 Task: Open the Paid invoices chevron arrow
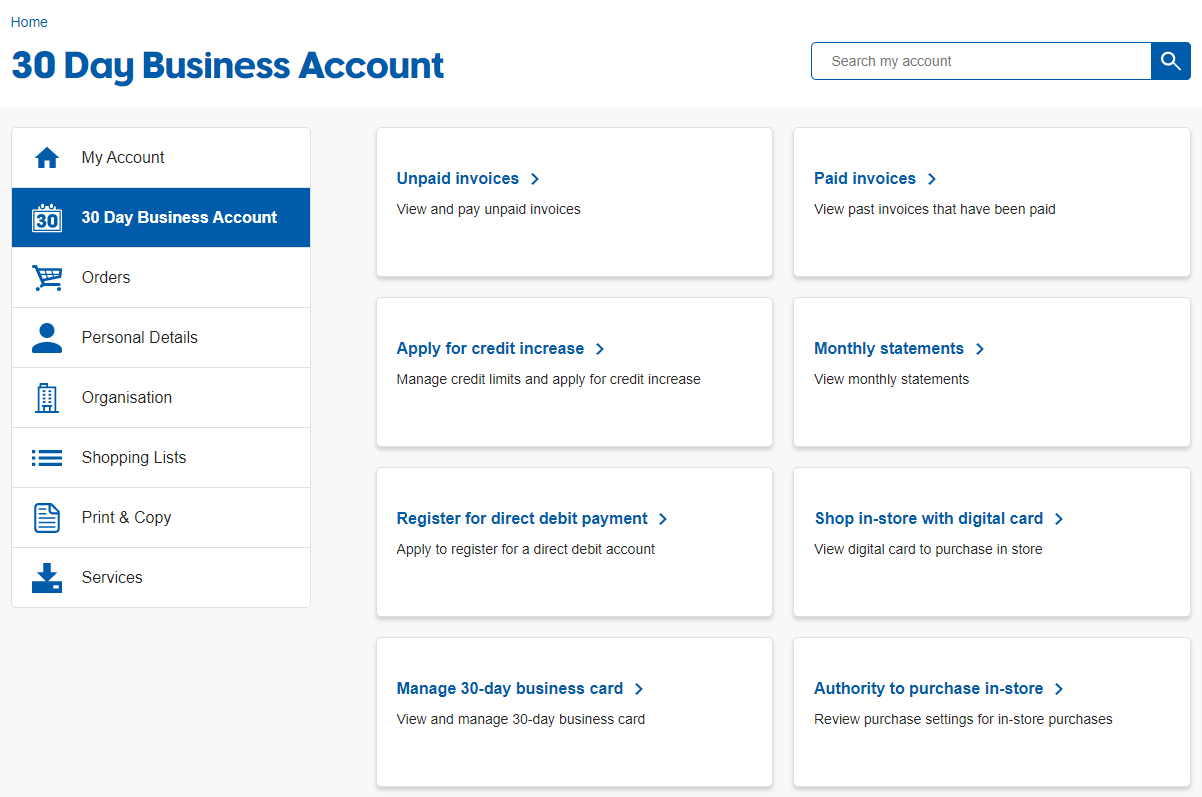(931, 179)
